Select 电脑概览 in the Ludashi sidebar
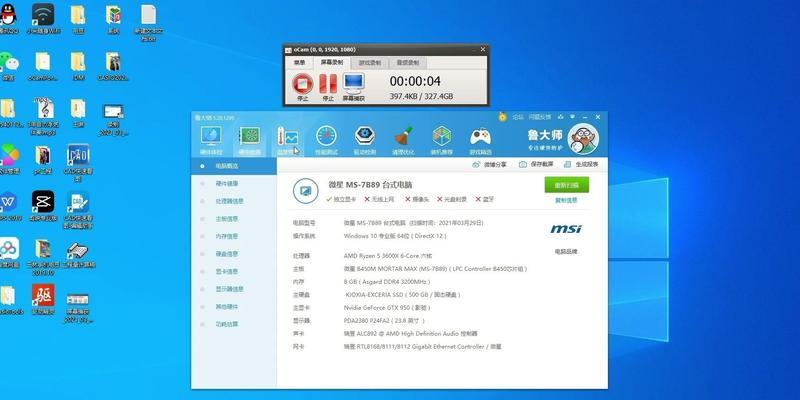The width and height of the screenshot is (800, 400). click(x=234, y=166)
